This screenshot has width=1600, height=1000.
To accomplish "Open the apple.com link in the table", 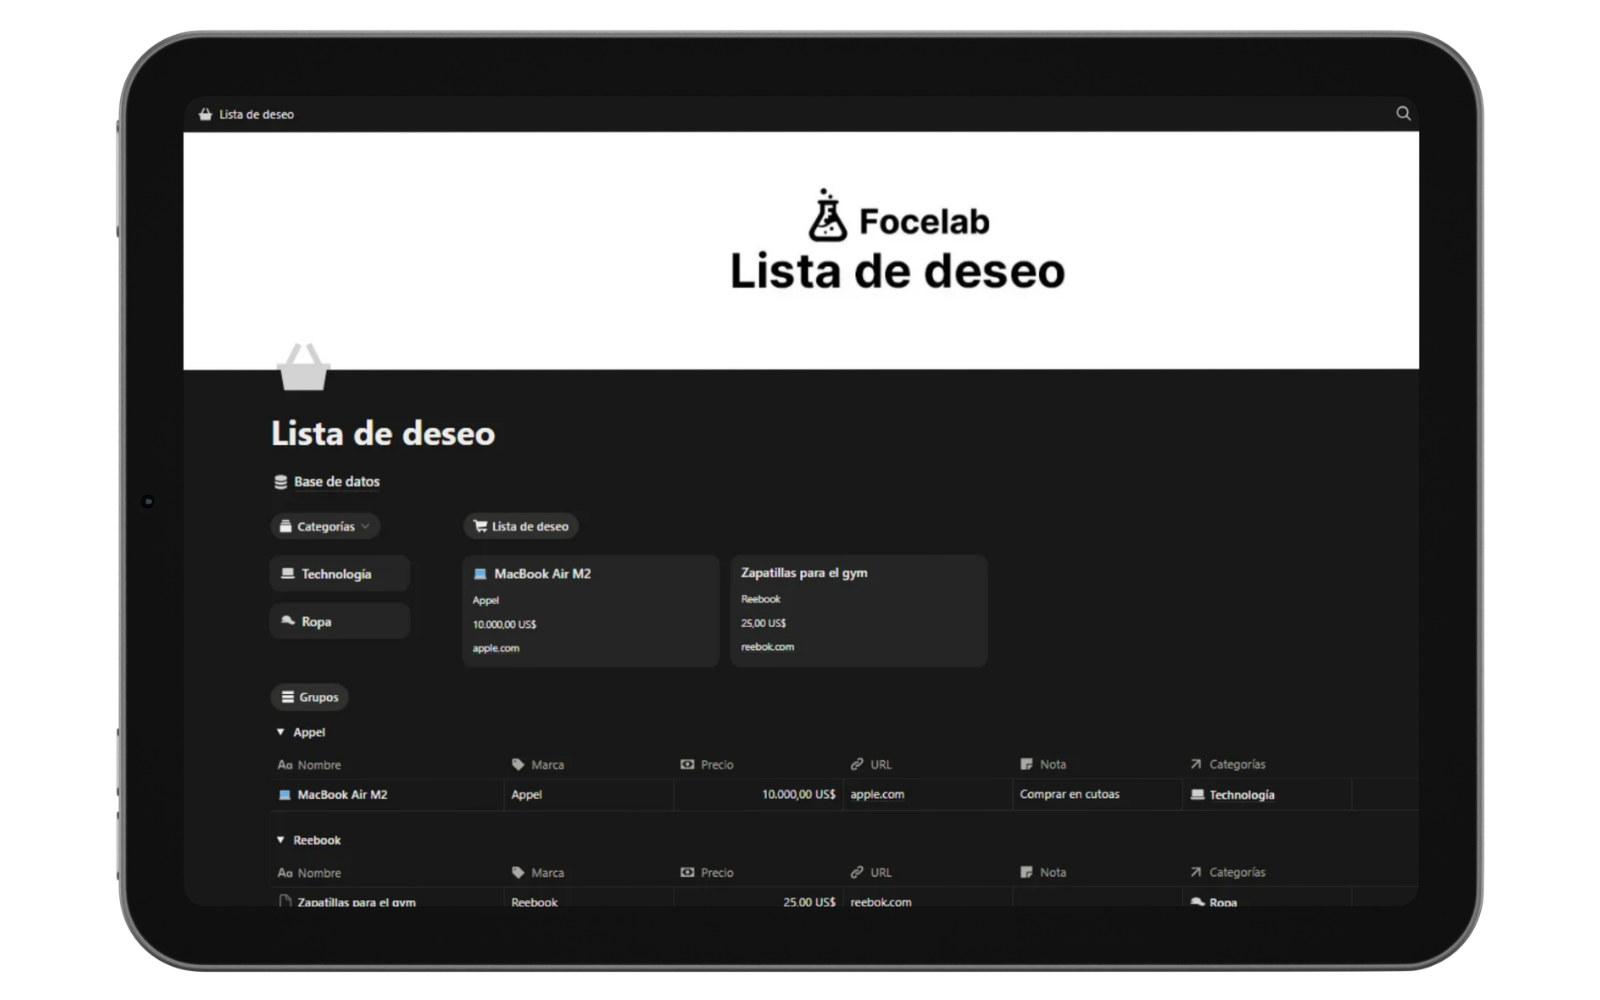I will coord(877,795).
